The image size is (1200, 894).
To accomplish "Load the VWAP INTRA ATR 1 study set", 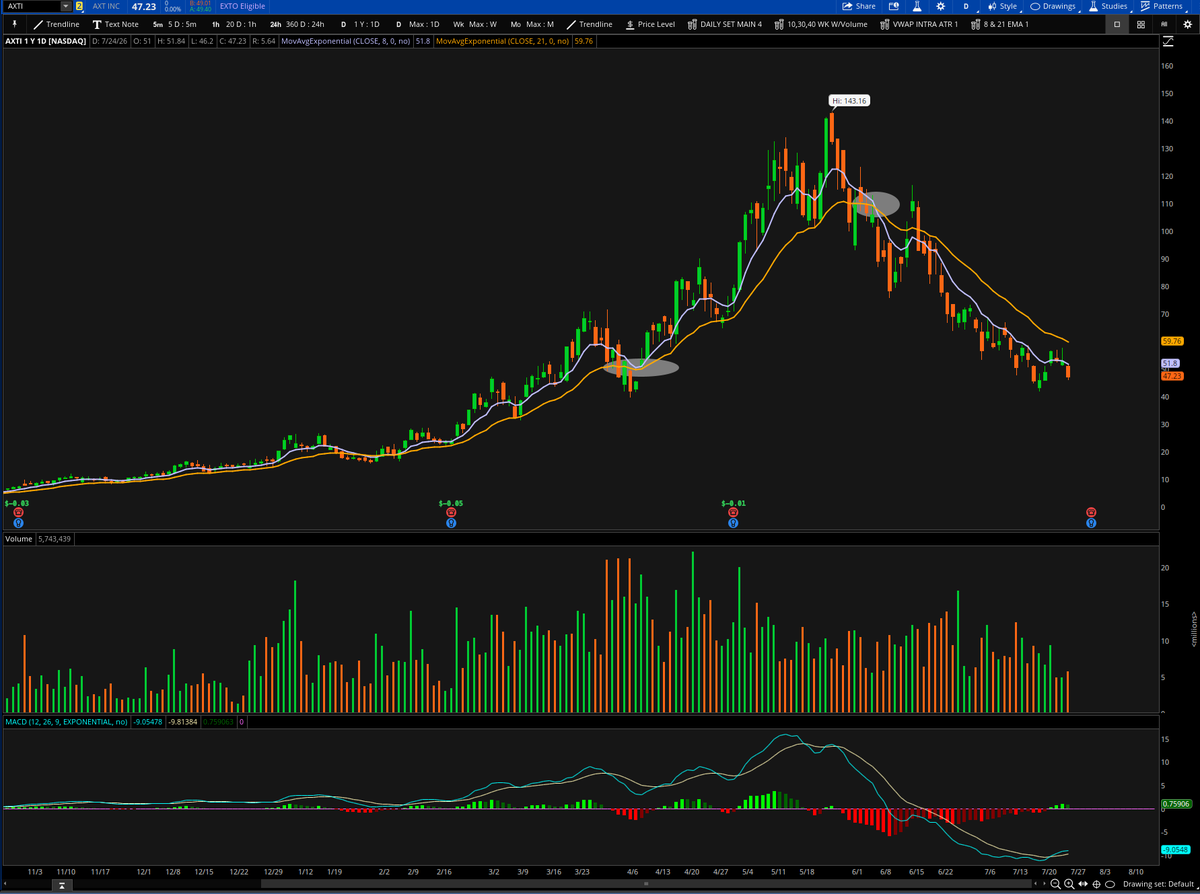I will pyautogui.click(x=919, y=24).
